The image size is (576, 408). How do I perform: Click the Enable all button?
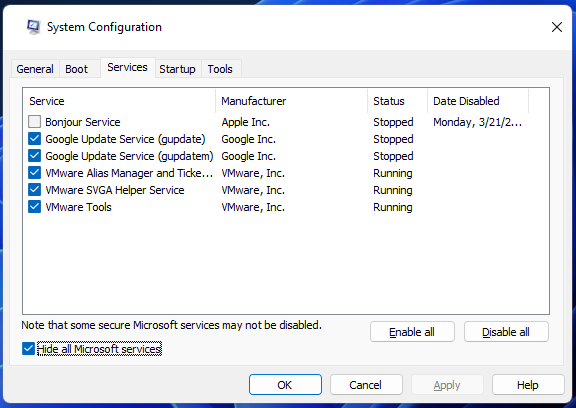click(412, 332)
